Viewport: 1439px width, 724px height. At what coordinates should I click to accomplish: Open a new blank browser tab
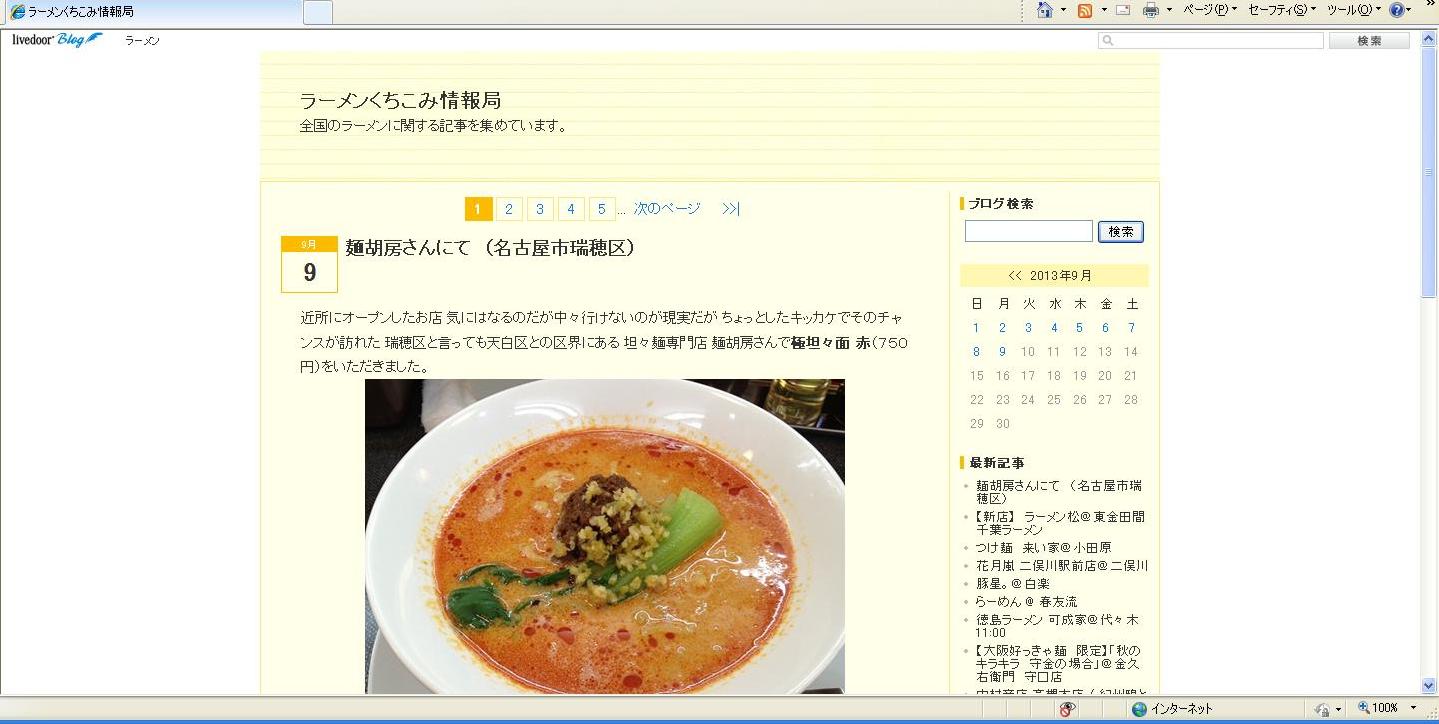tap(317, 12)
